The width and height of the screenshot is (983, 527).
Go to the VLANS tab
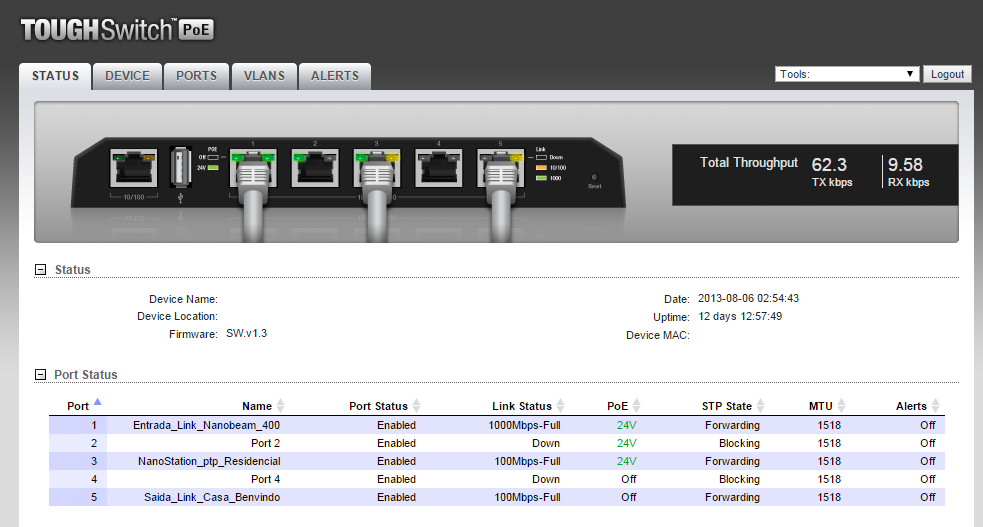click(x=264, y=76)
